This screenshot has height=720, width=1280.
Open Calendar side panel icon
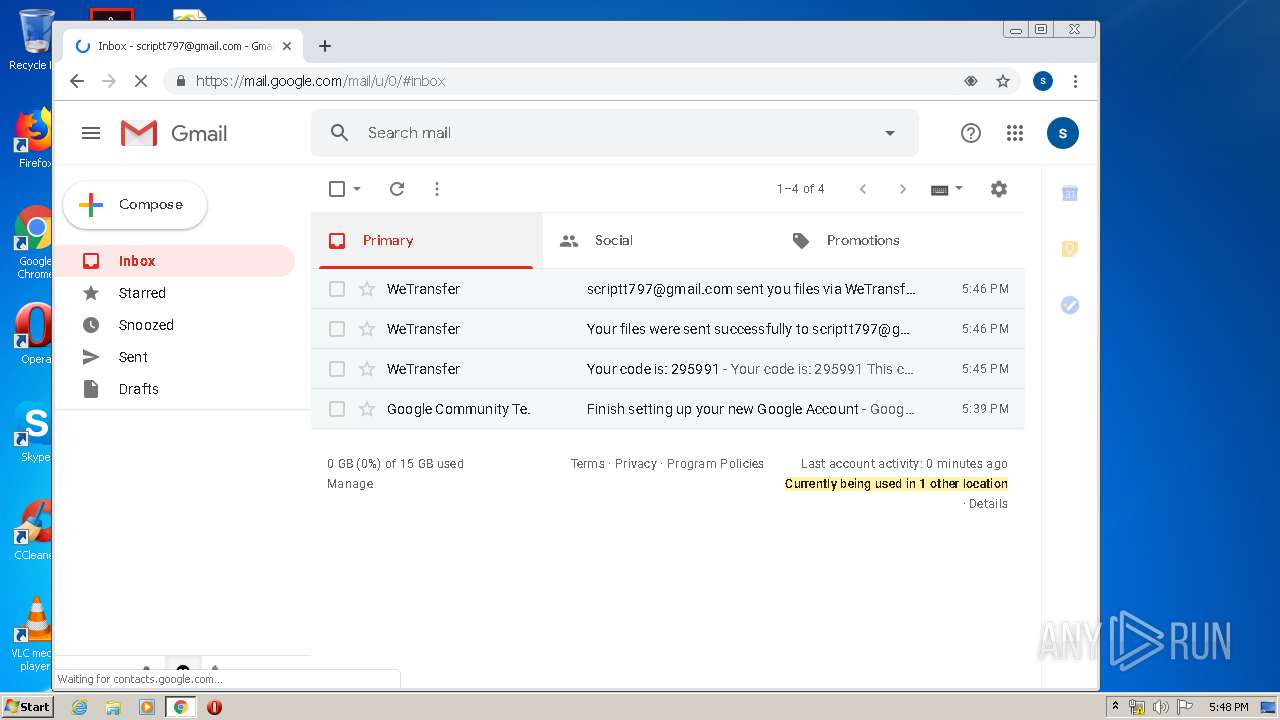(1070, 194)
